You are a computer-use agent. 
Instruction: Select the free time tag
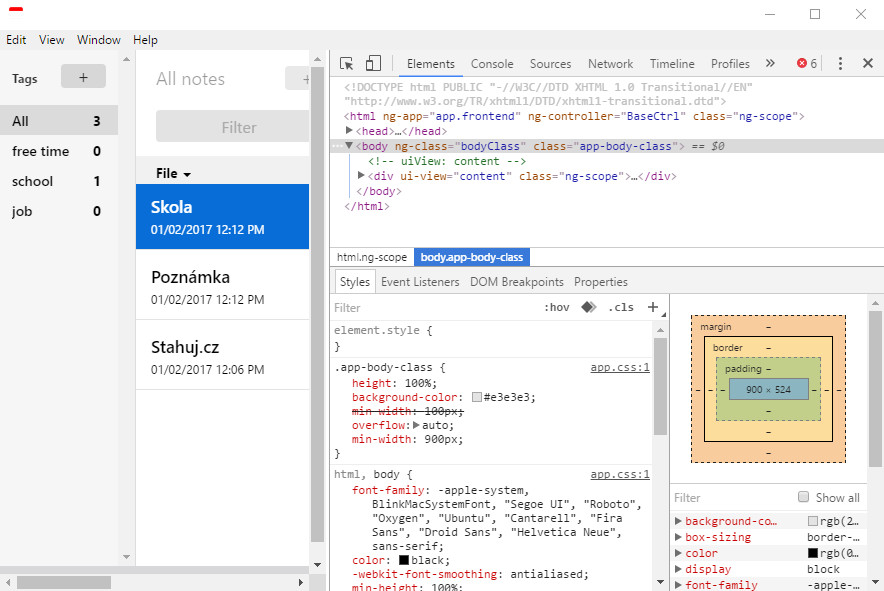pyautogui.click(x=59, y=151)
